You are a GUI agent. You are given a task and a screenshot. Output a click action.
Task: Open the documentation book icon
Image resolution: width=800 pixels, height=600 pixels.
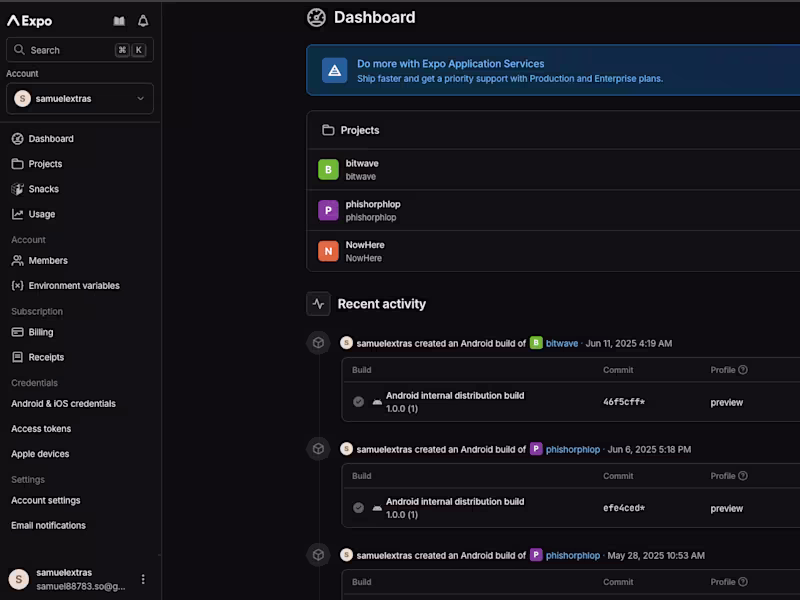[x=119, y=21]
